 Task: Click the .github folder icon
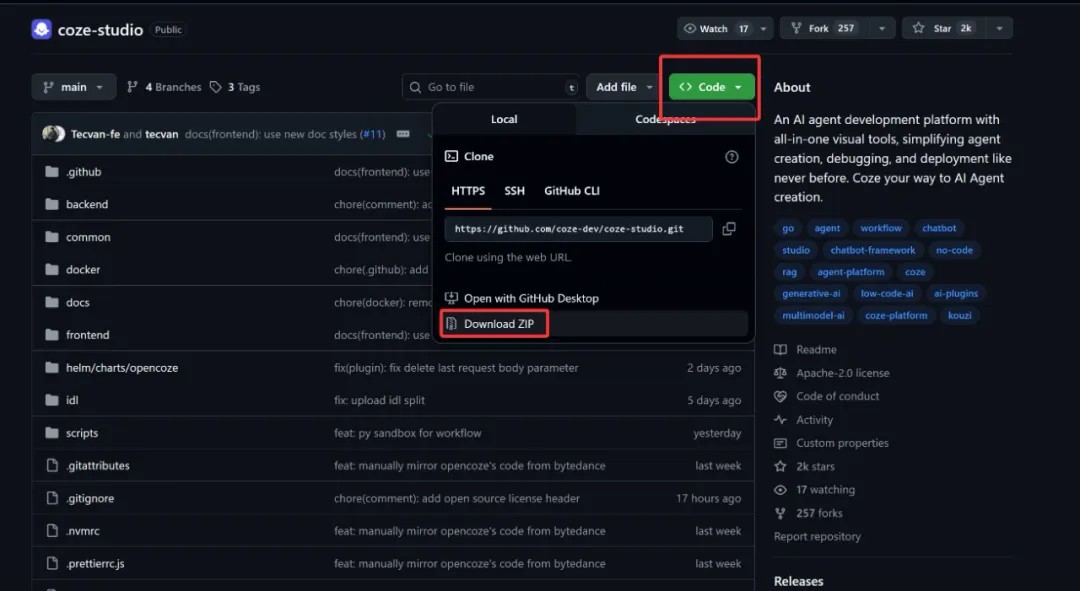click(52, 172)
